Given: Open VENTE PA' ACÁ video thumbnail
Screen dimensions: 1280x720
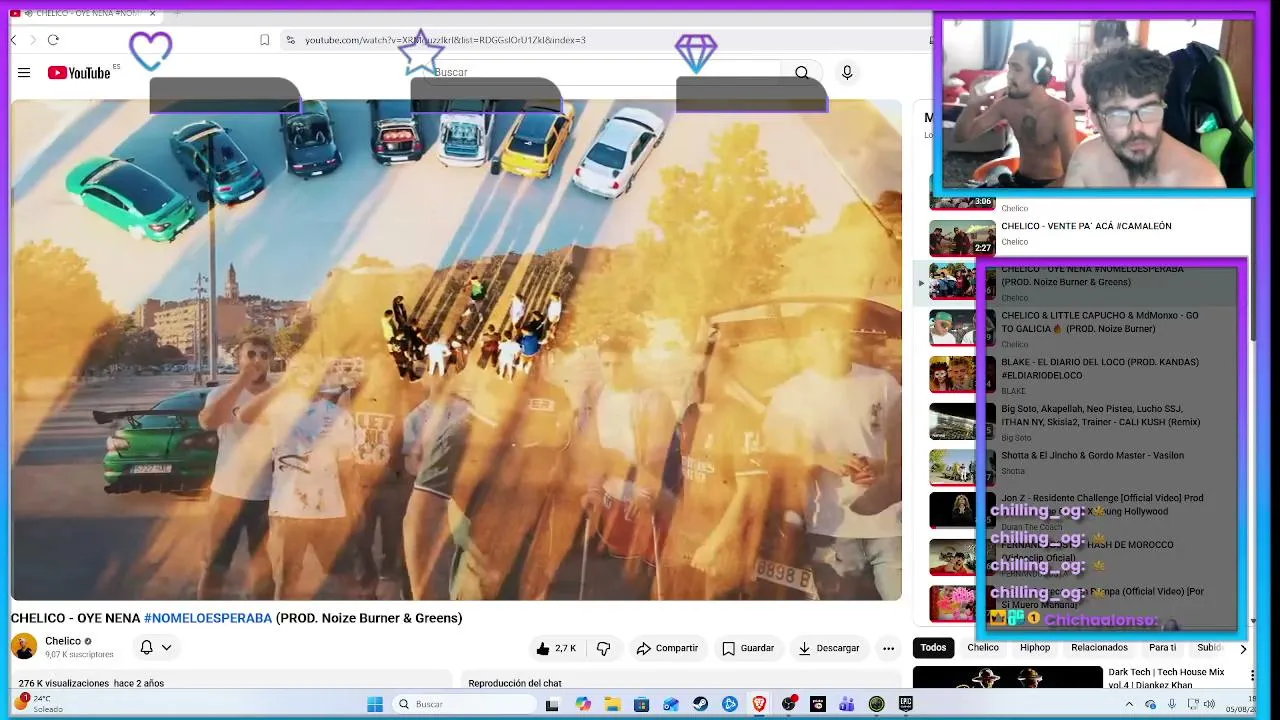Looking at the screenshot, I should click(962, 238).
